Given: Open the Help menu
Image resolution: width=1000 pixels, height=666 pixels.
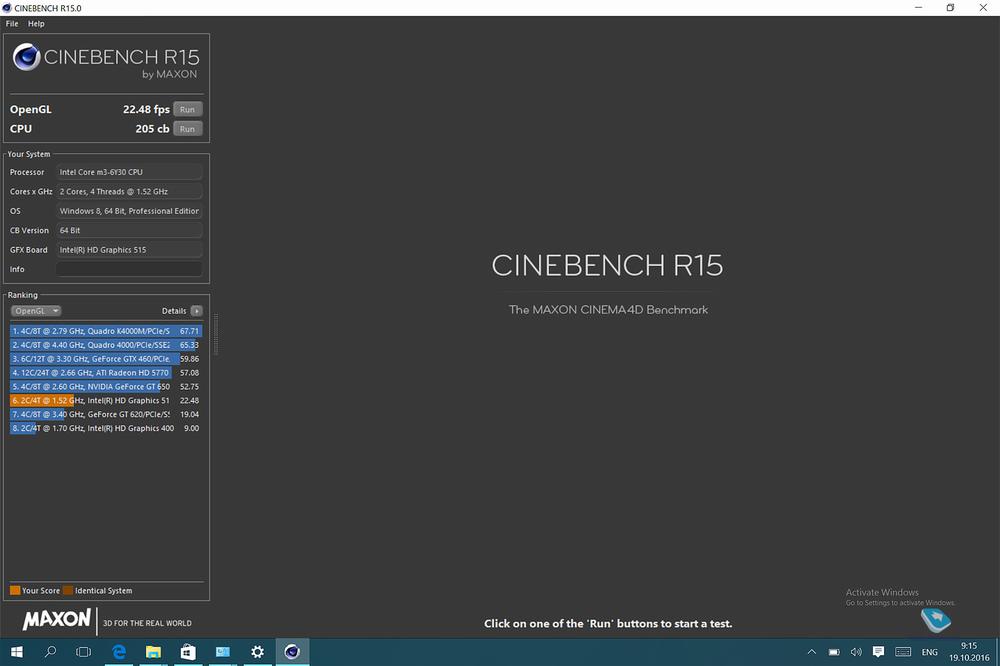Looking at the screenshot, I should (36, 23).
